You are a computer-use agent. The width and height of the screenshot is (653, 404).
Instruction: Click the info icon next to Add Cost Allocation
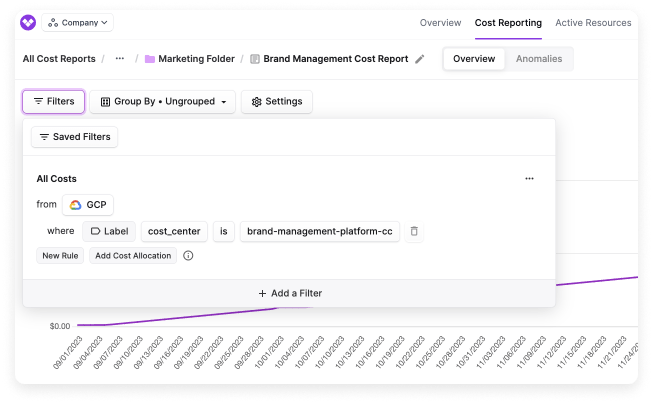click(x=188, y=256)
